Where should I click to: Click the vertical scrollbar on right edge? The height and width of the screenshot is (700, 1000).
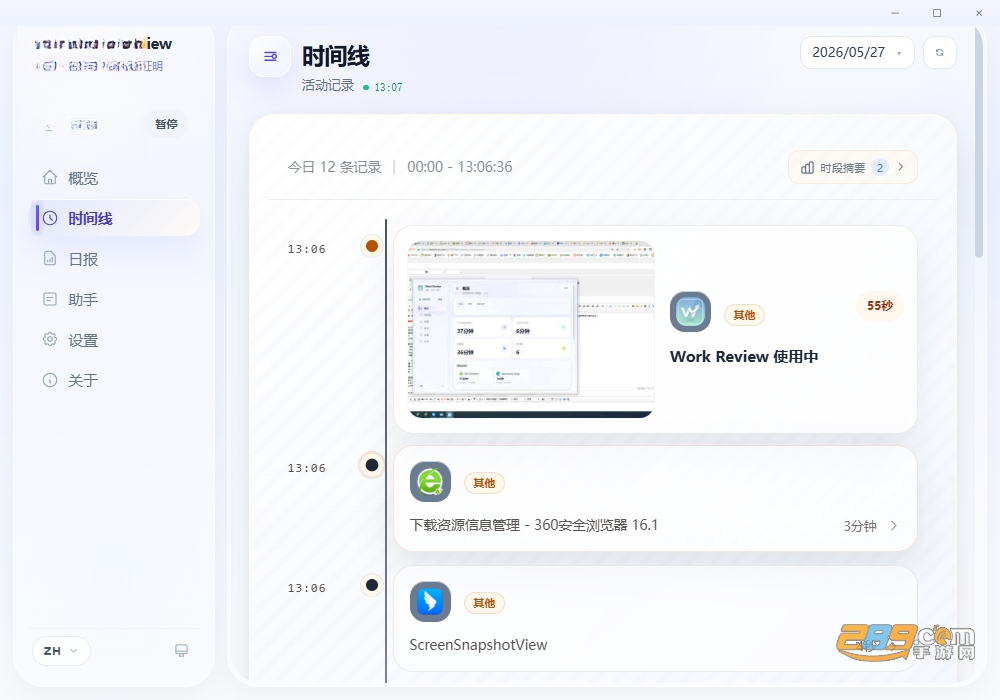pyautogui.click(x=978, y=142)
